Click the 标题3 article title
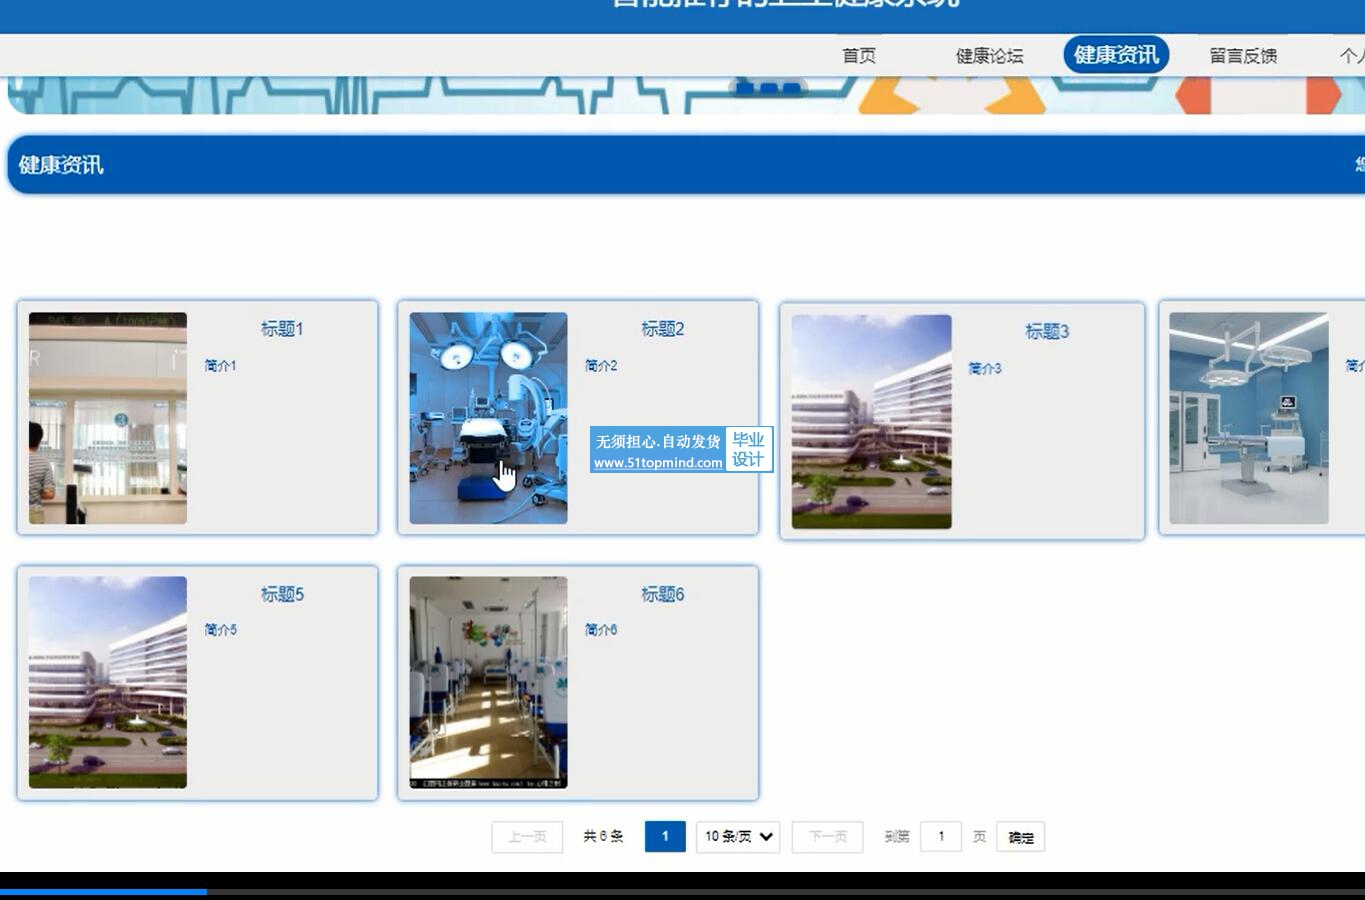The image size is (1365, 900). tap(1047, 331)
